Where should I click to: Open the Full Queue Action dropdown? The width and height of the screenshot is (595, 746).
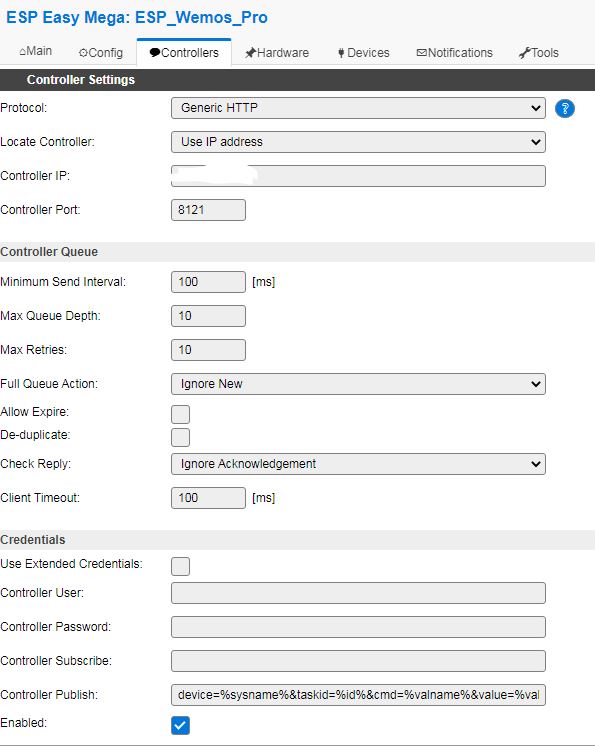pos(358,384)
